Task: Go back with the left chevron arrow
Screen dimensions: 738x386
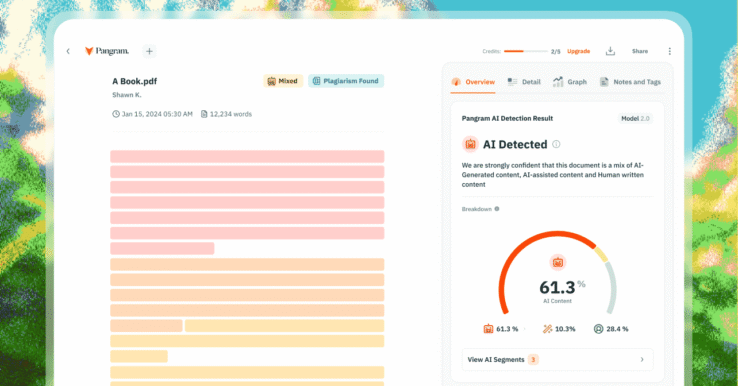Action: pyautogui.click(x=68, y=51)
